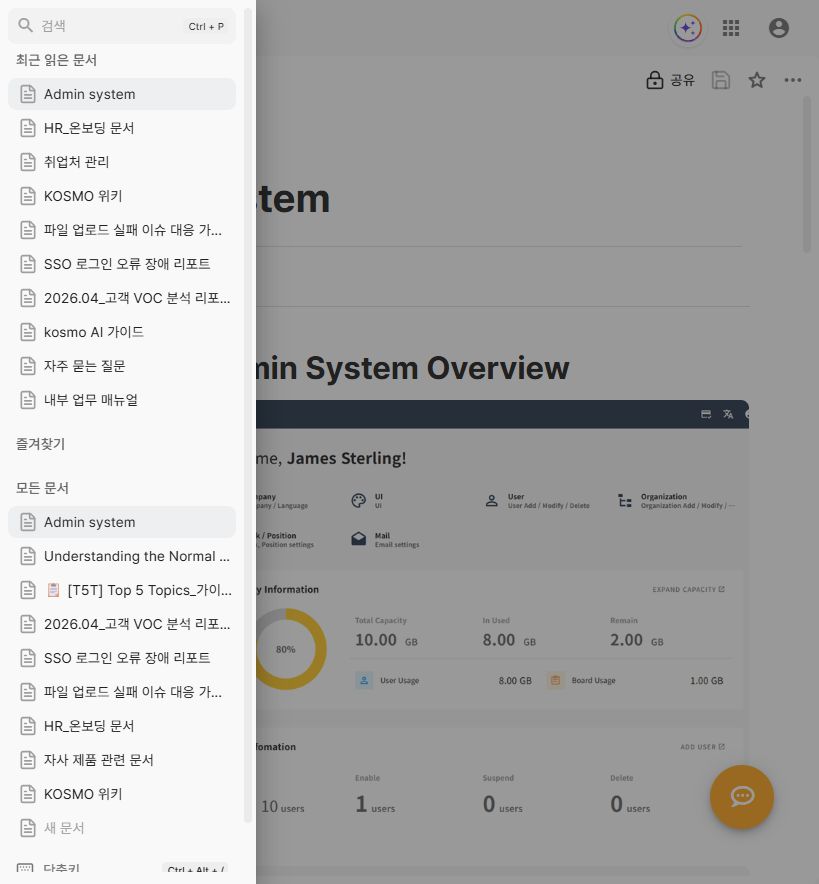Image resolution: width=819 pixels, height=884 pixels.
Task: Open 취업처 관리 document
Action: click(x=122, y=162)
